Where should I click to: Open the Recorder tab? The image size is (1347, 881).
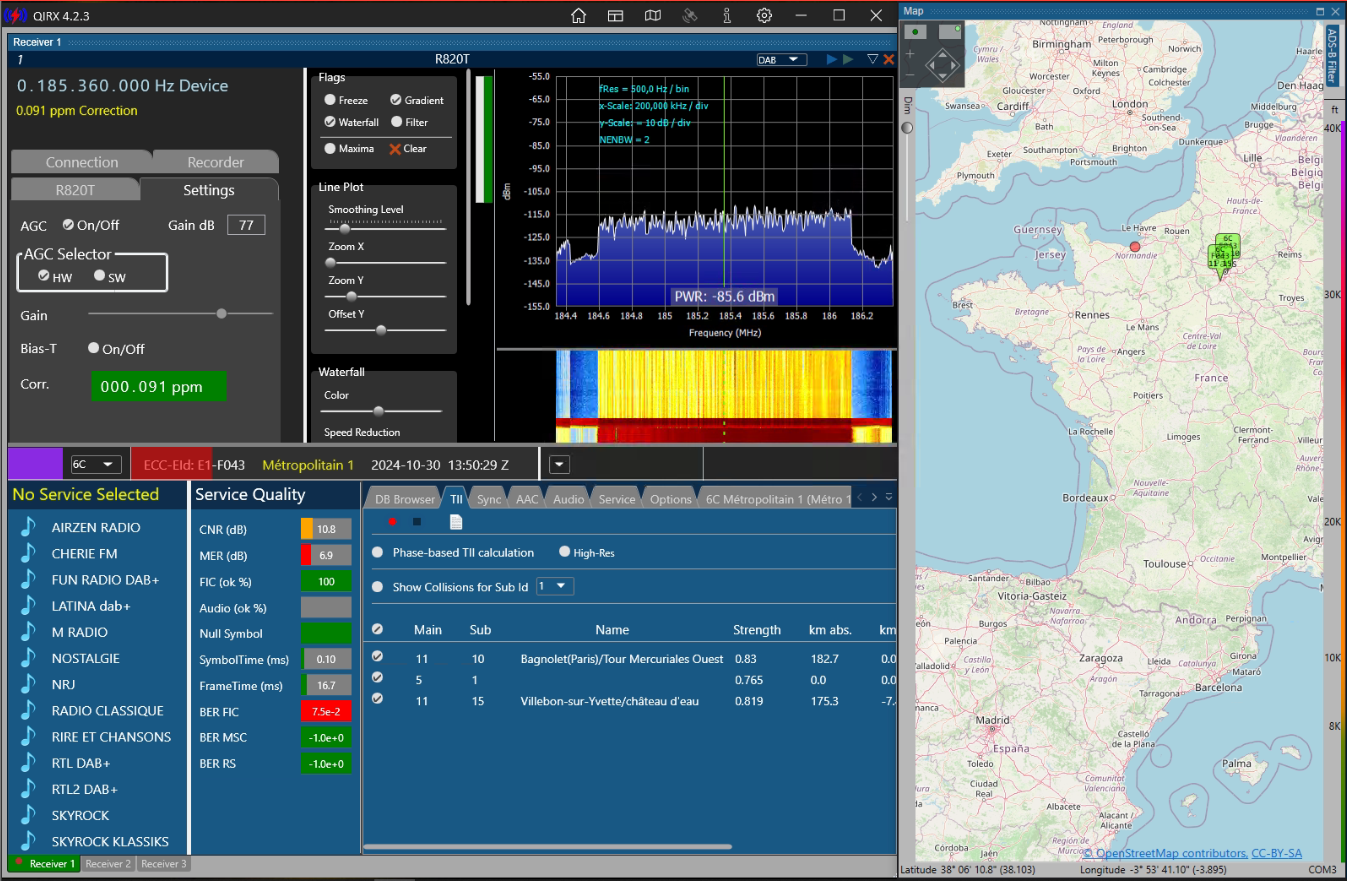tap(215, 162)
